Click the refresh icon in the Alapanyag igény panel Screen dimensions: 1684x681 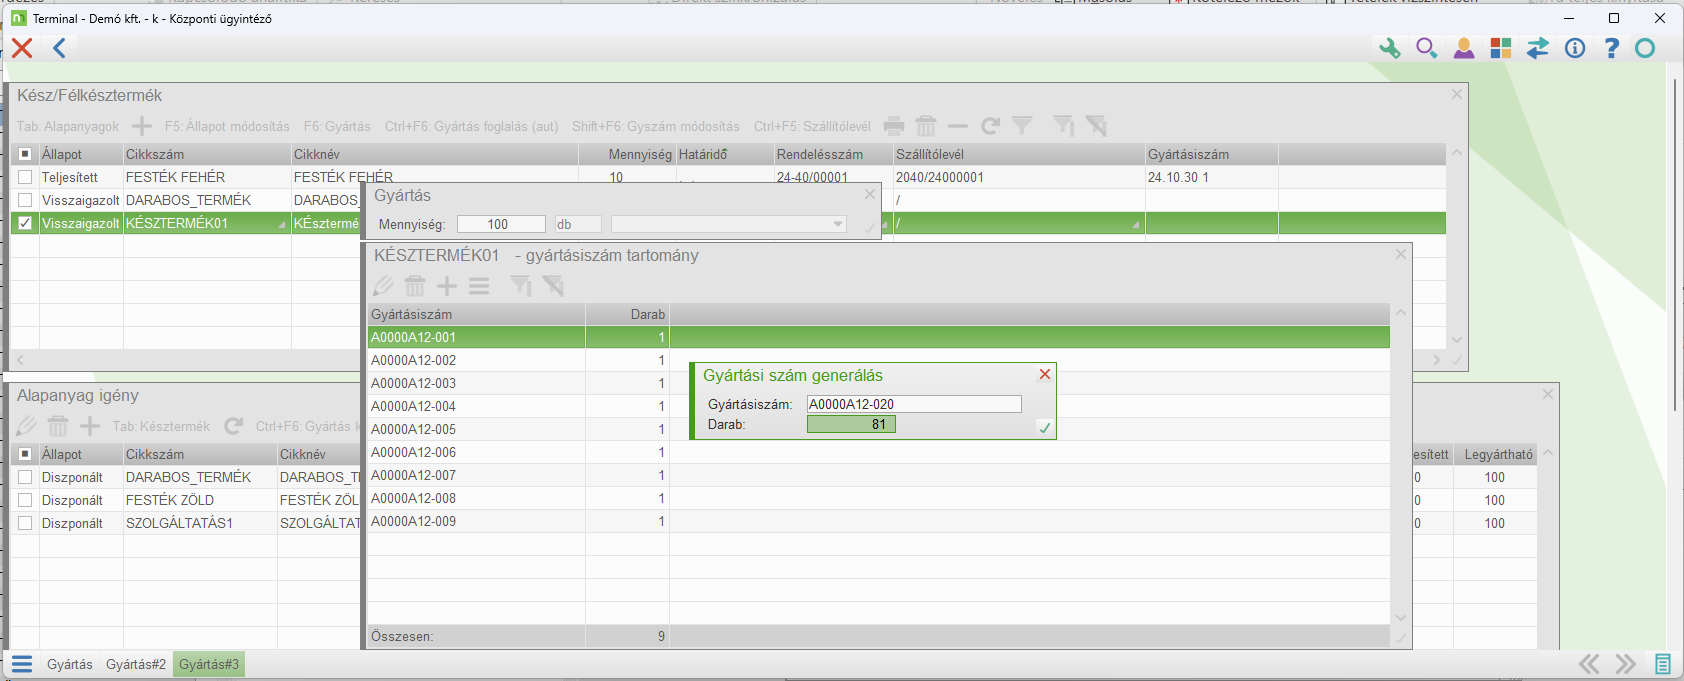pos(234,426)
